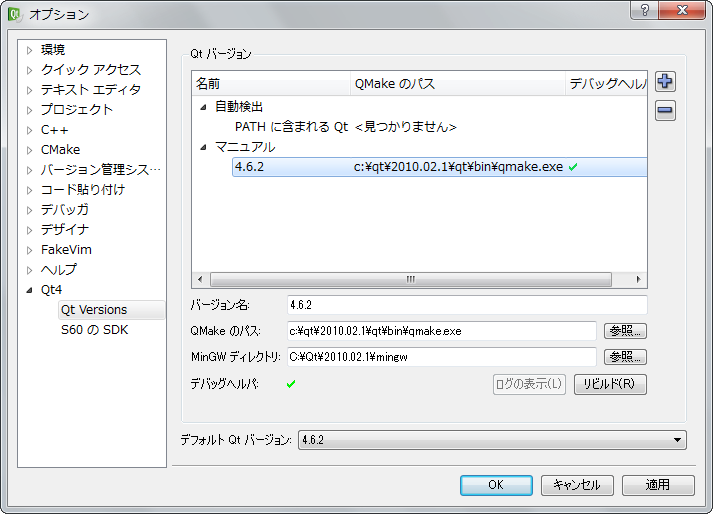Click the minus icon to remove Qt version
713x514 pixels.
click(x=665, y=111)
